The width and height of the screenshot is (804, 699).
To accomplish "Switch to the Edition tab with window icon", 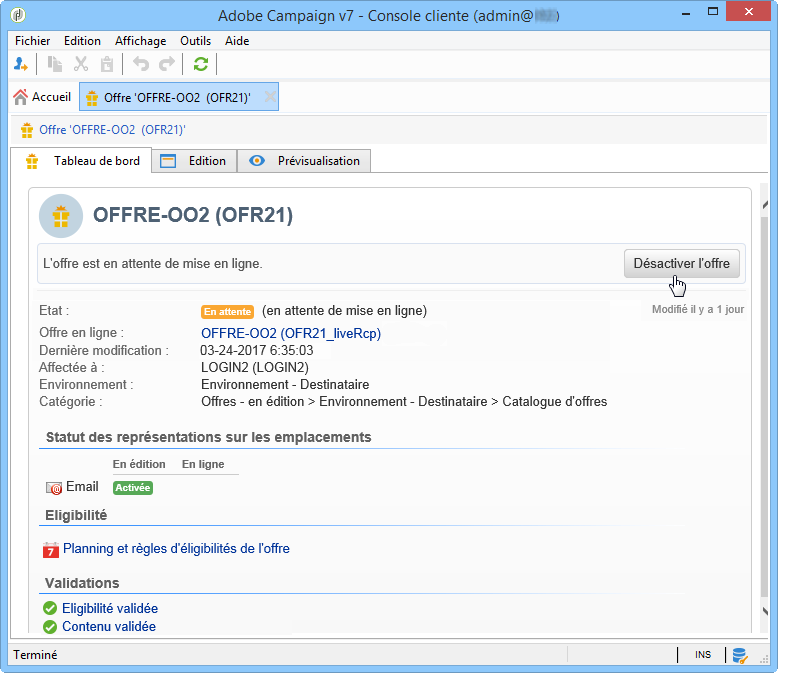I will point(194,161).
